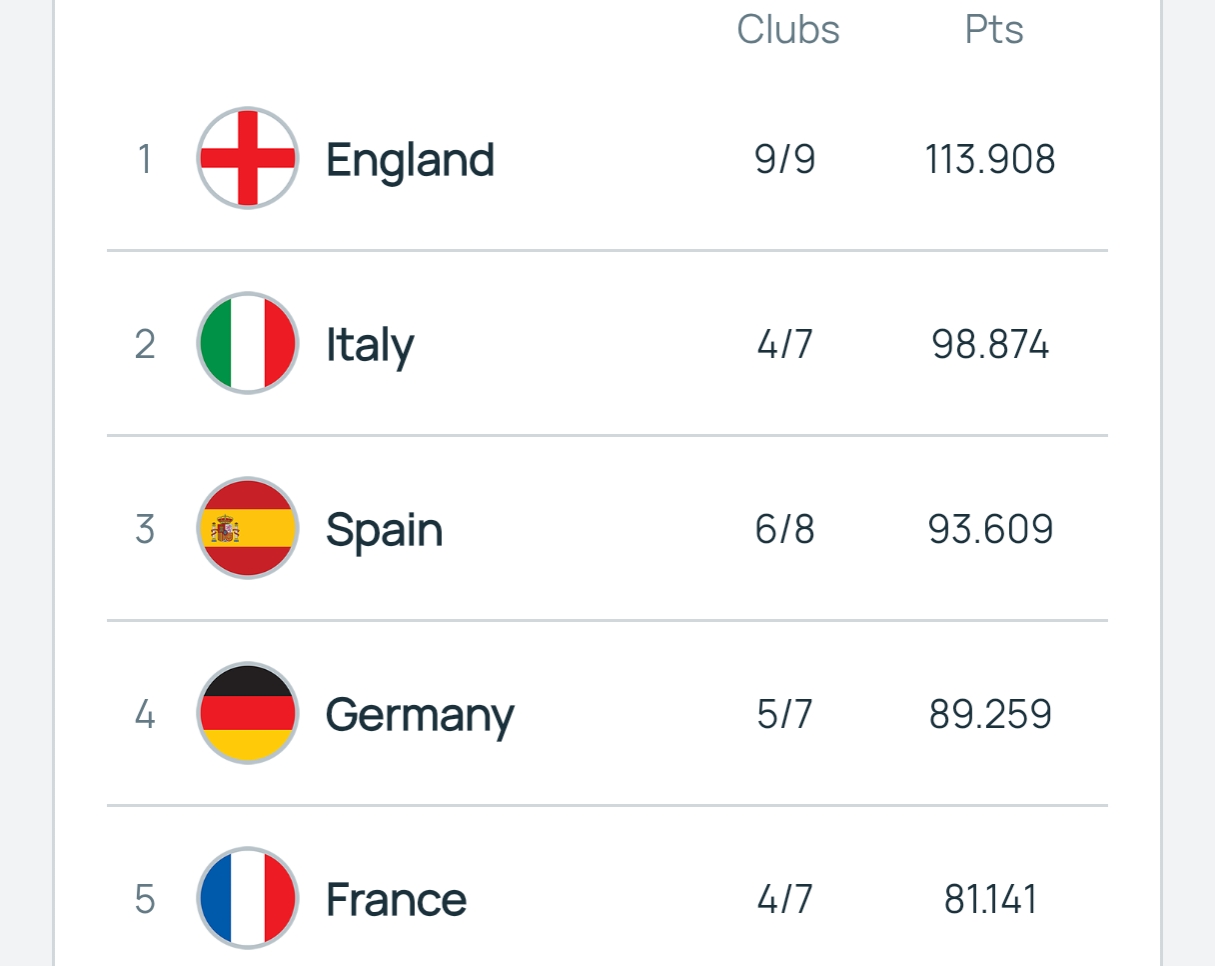Click the Italy flag icon
The width and height of the screenshot is (1215, 966).
point(247,343)
